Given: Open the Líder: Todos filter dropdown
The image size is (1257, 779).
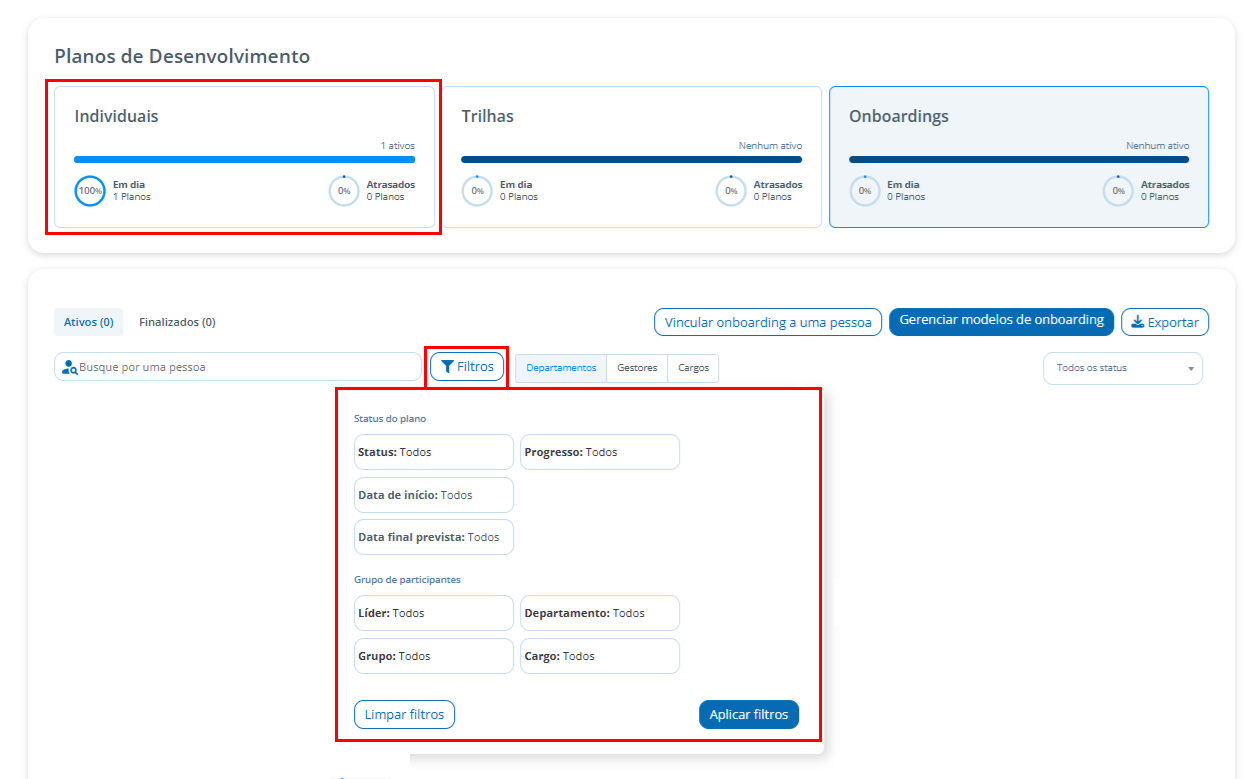Looking at the screenshot, I should pyautogui.click(x=434, y=613).
